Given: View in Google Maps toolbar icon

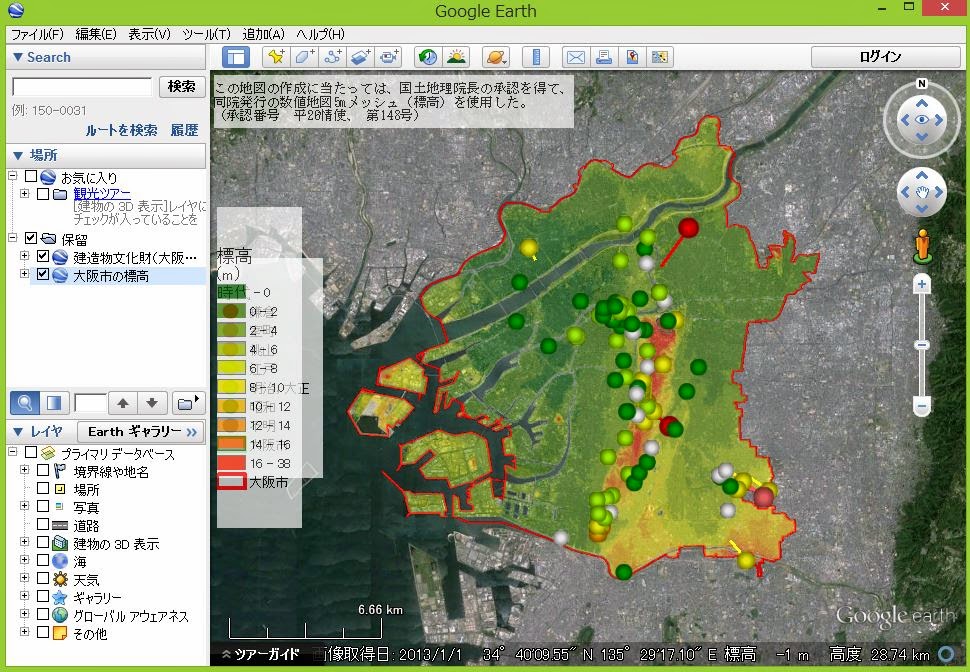Looking at the screenshot, I should tap(659, 57).
